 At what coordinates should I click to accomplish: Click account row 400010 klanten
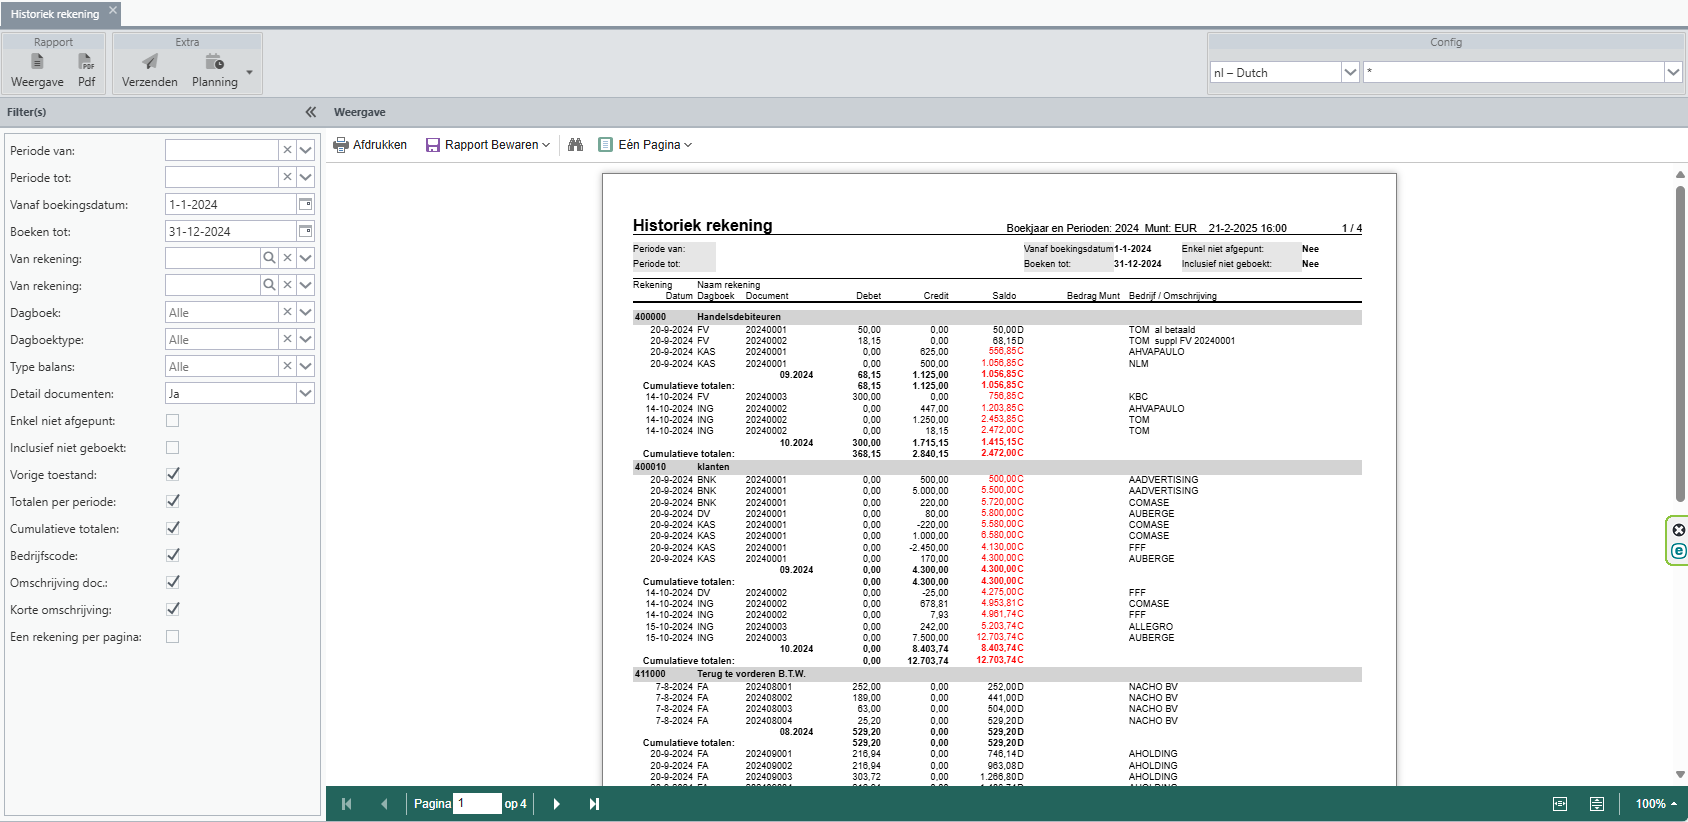(x=997, y=467)
